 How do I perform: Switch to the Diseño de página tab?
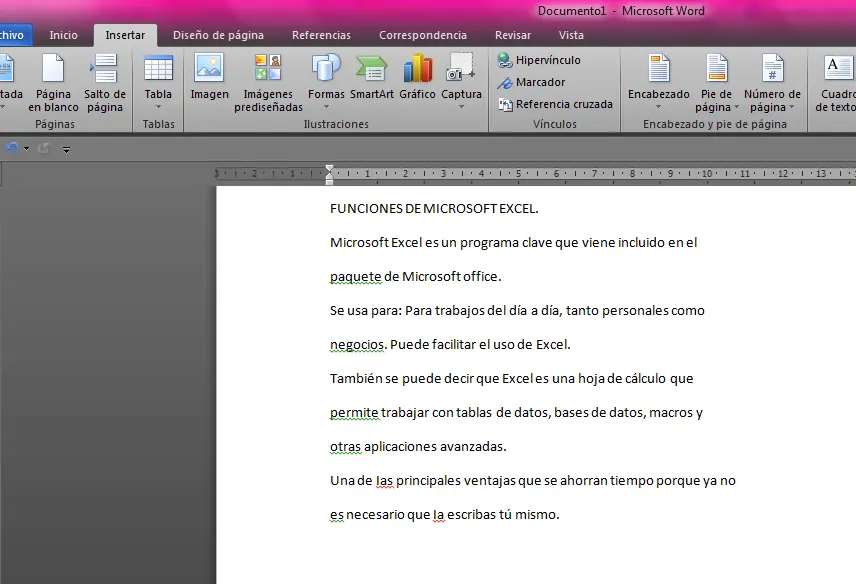(218, 35)
